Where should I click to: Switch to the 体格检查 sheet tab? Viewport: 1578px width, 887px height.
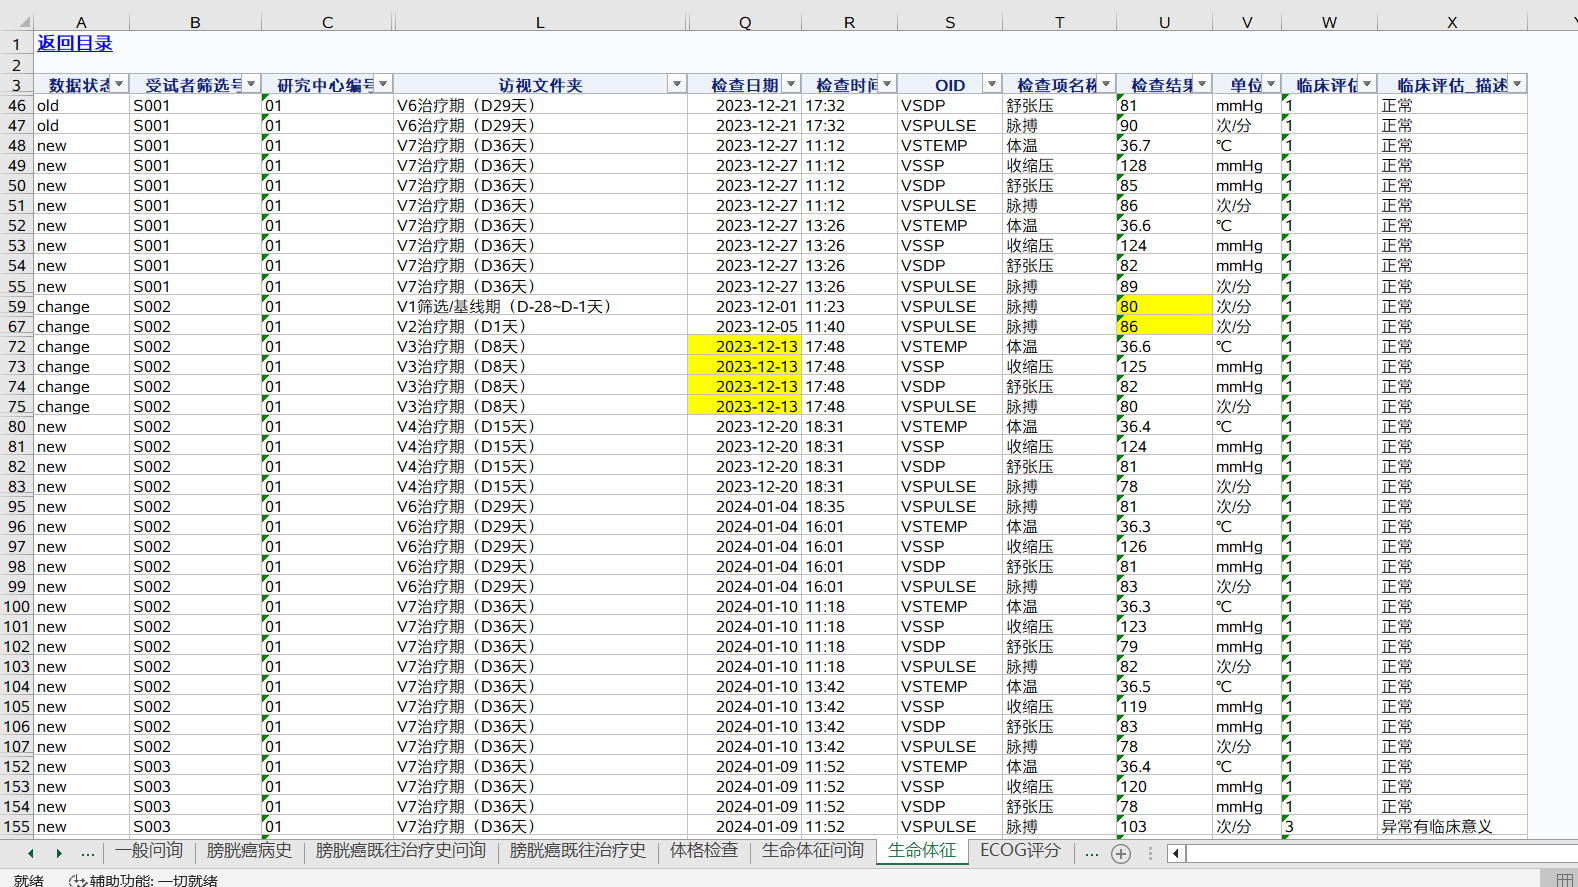[703, 851]
